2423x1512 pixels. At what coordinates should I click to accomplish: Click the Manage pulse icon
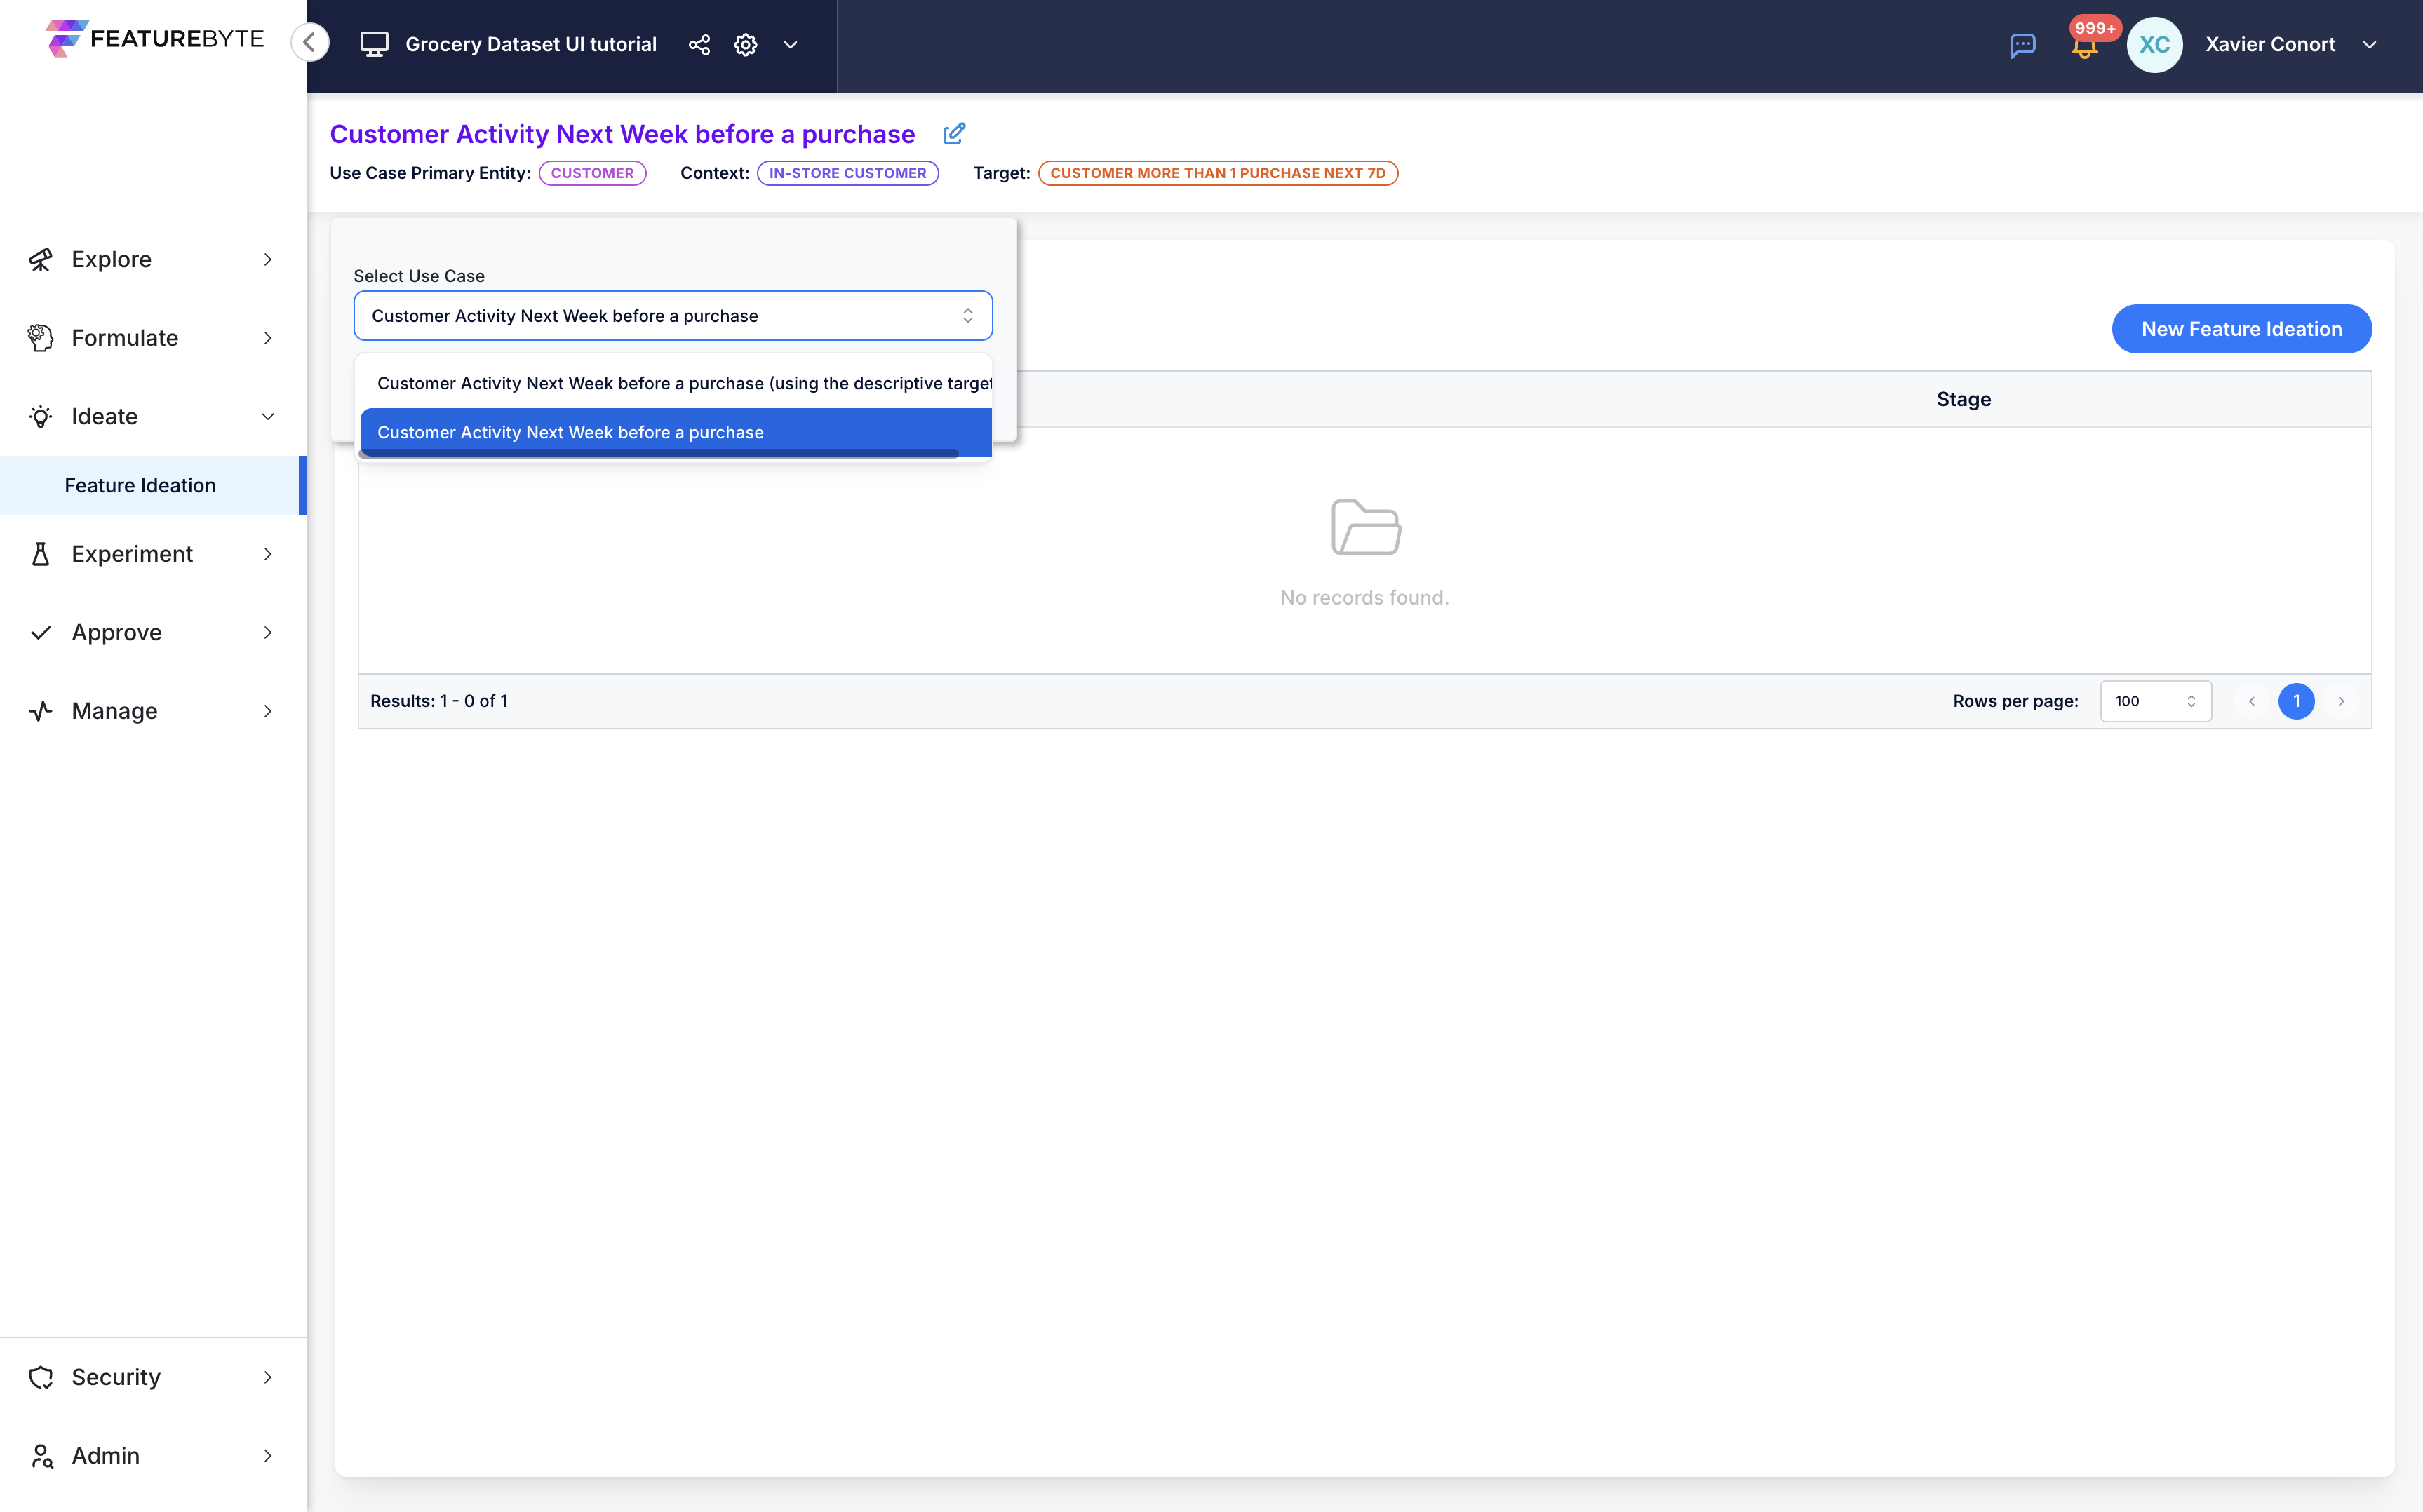click(40, 711)
